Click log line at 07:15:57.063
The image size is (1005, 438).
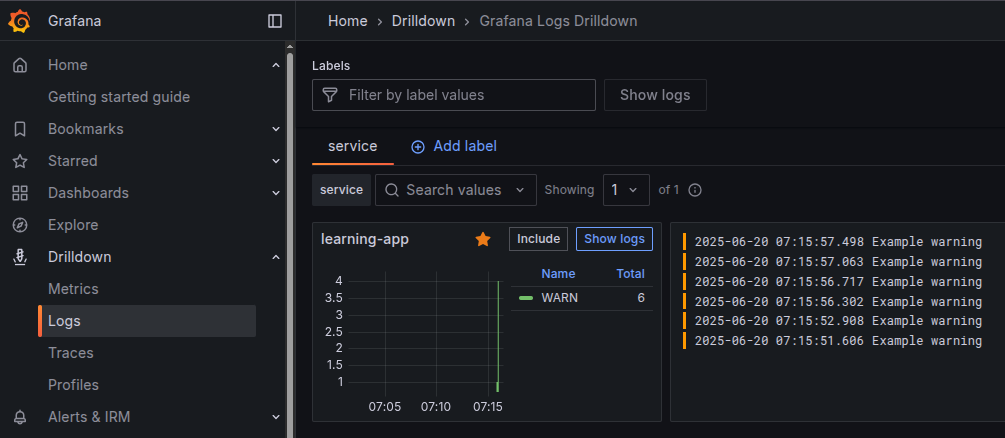click(x=838, y=262)
